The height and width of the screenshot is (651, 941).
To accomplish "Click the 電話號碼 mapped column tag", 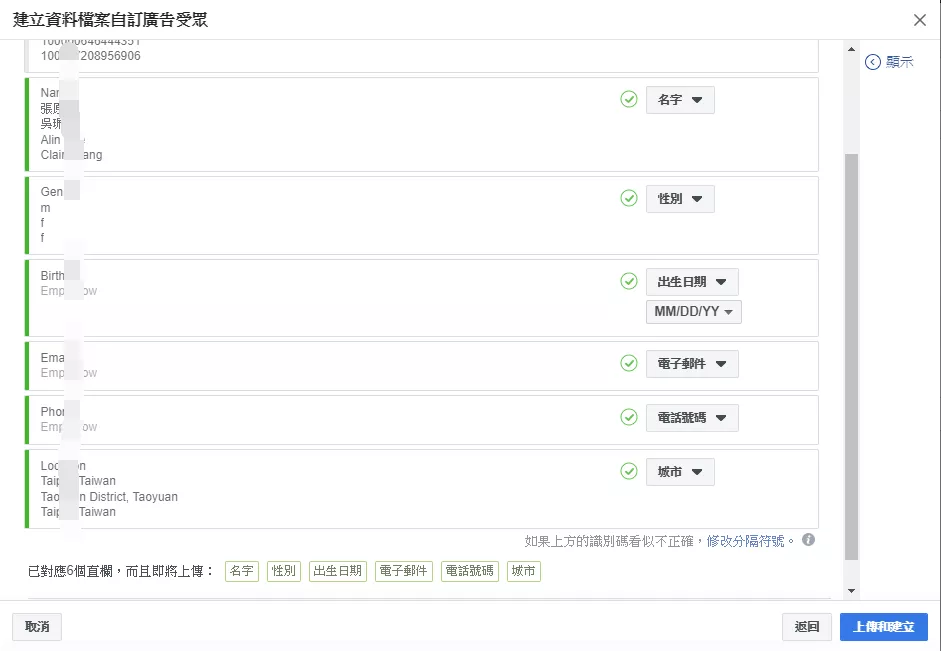I will pos(470,571).
